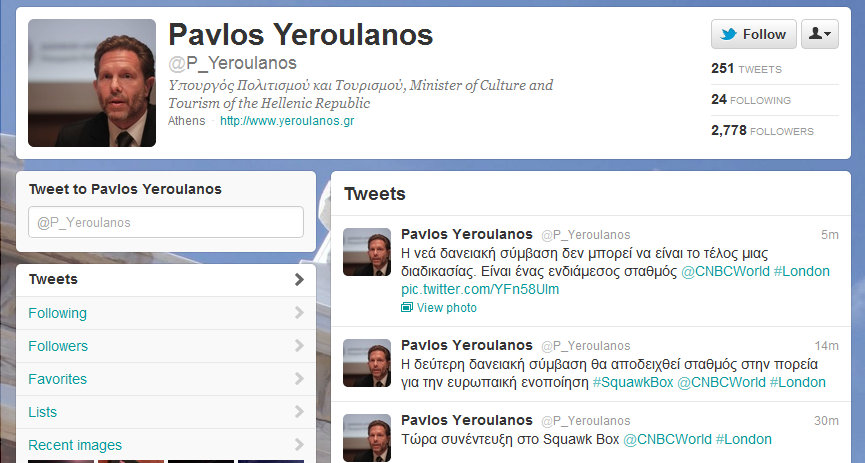Click the 5m timestamp on first tweet

tap(829, 235)
